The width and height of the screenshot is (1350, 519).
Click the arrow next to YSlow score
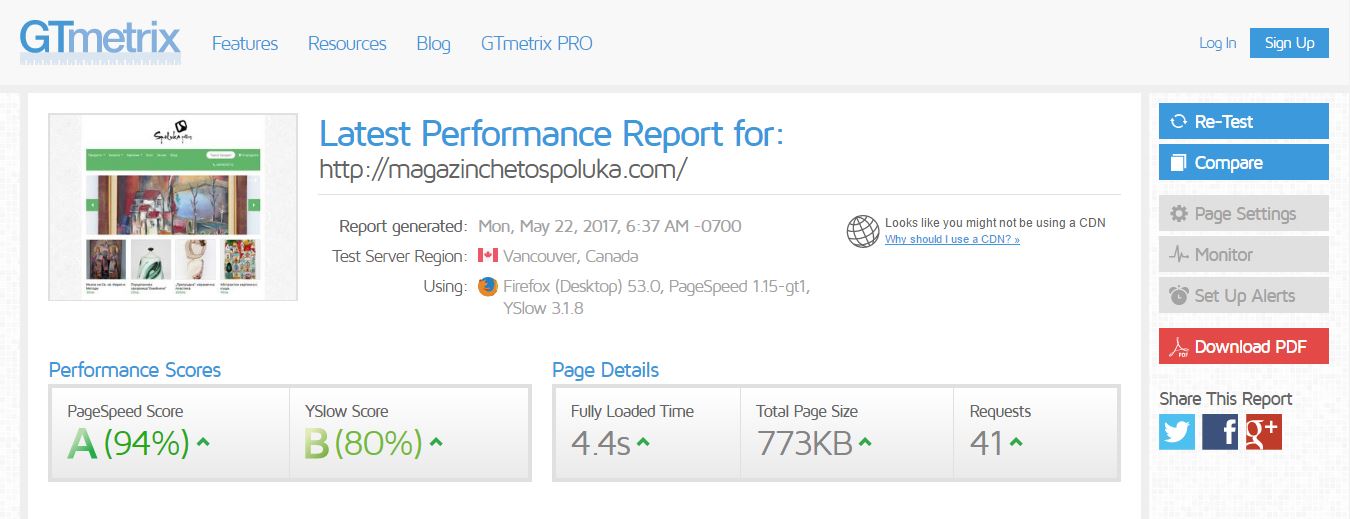[x=436, y=442]
